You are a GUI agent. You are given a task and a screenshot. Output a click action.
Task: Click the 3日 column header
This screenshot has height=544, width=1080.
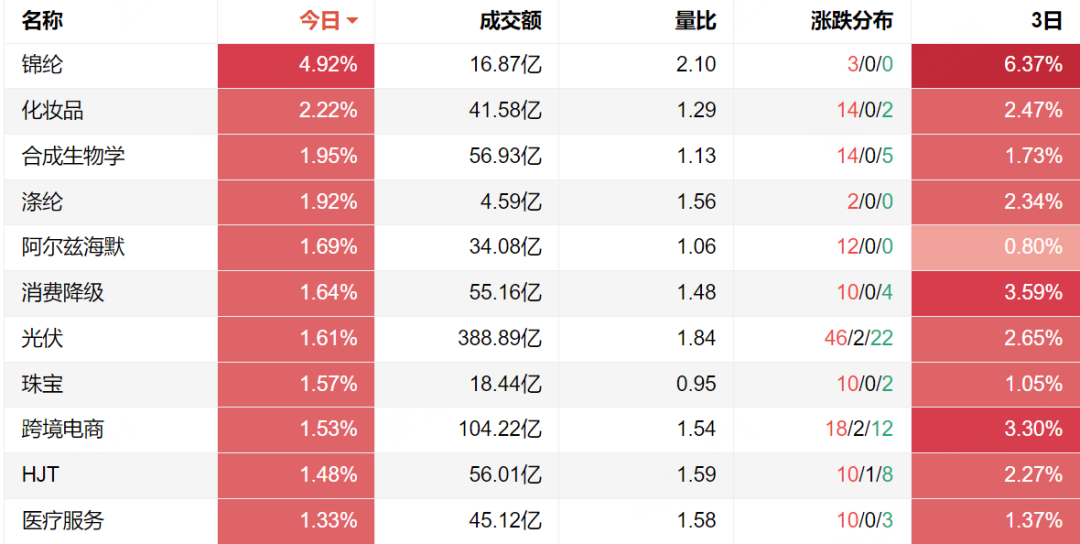click(x=1047, y=21)
